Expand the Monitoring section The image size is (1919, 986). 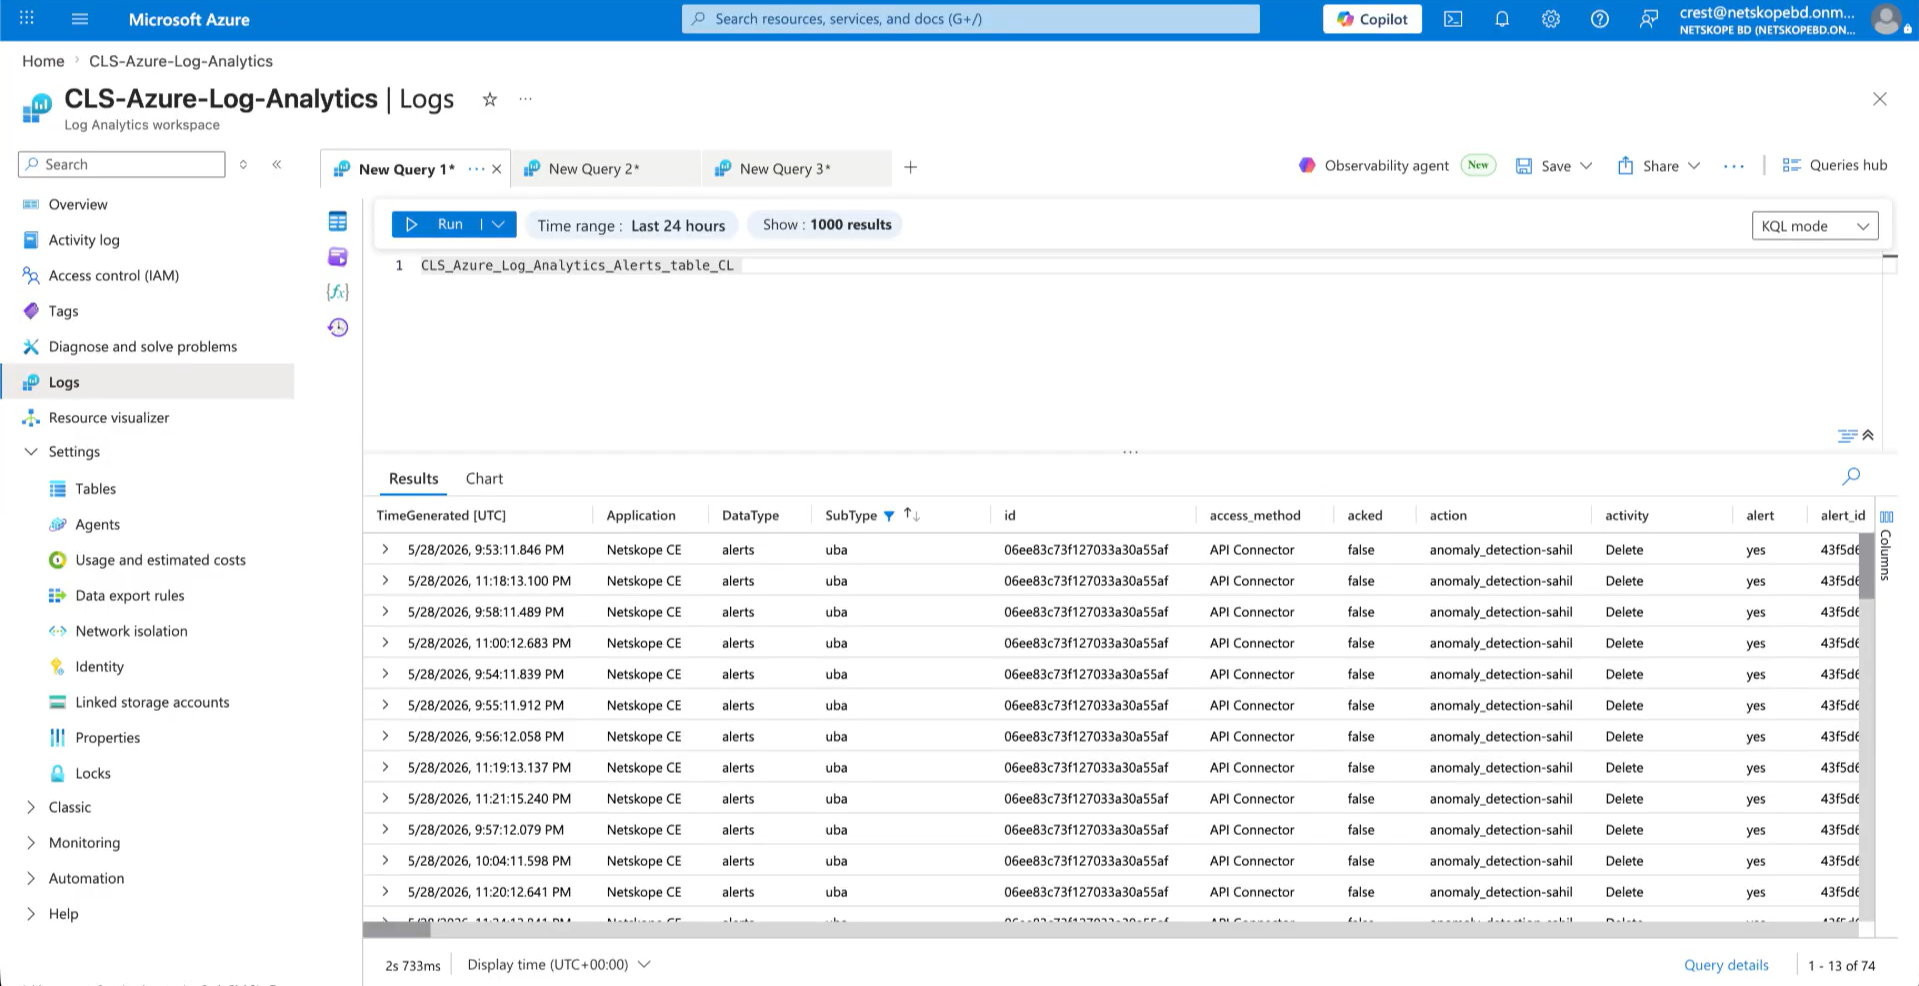[x=31, y=843]
